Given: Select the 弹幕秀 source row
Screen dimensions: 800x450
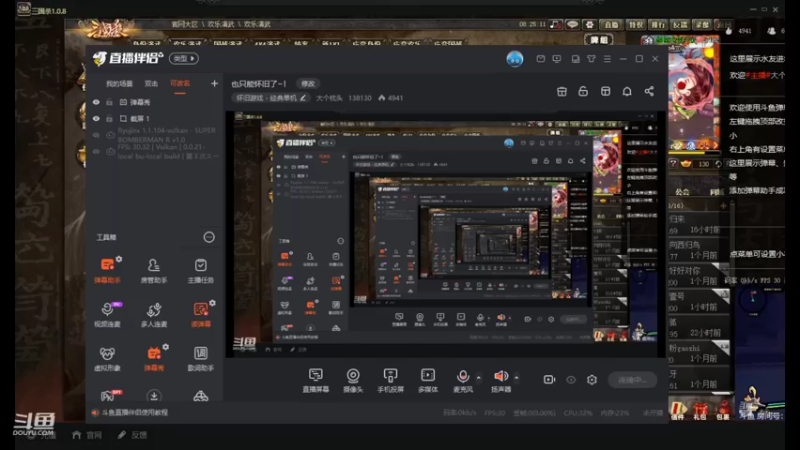Looking at the screenshot, I should click(156, 102).
